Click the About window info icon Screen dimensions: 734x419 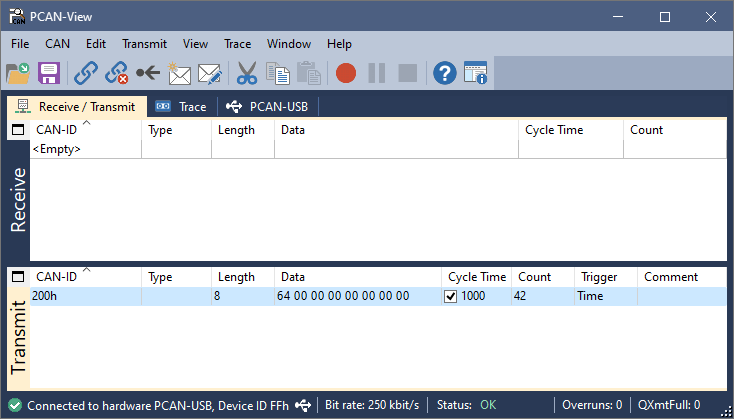(475, 73)
